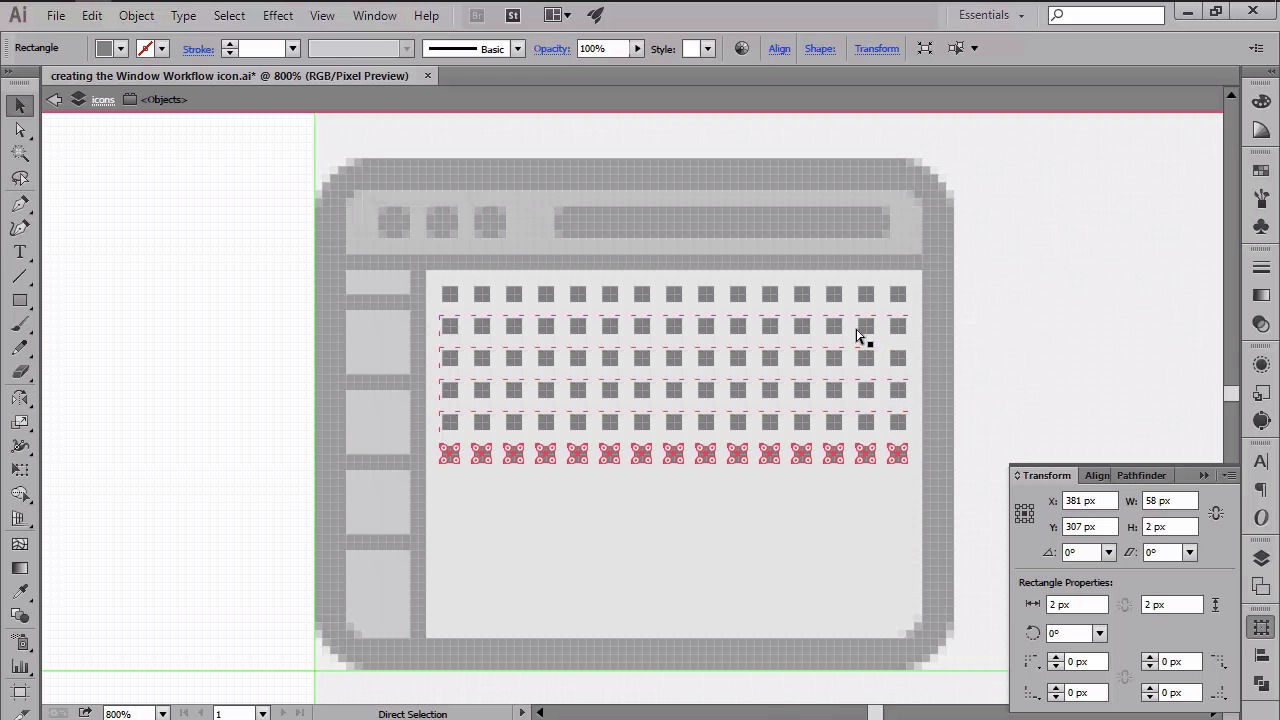
Task: Select the Eyedropper tool
Action: click(20, 592)
